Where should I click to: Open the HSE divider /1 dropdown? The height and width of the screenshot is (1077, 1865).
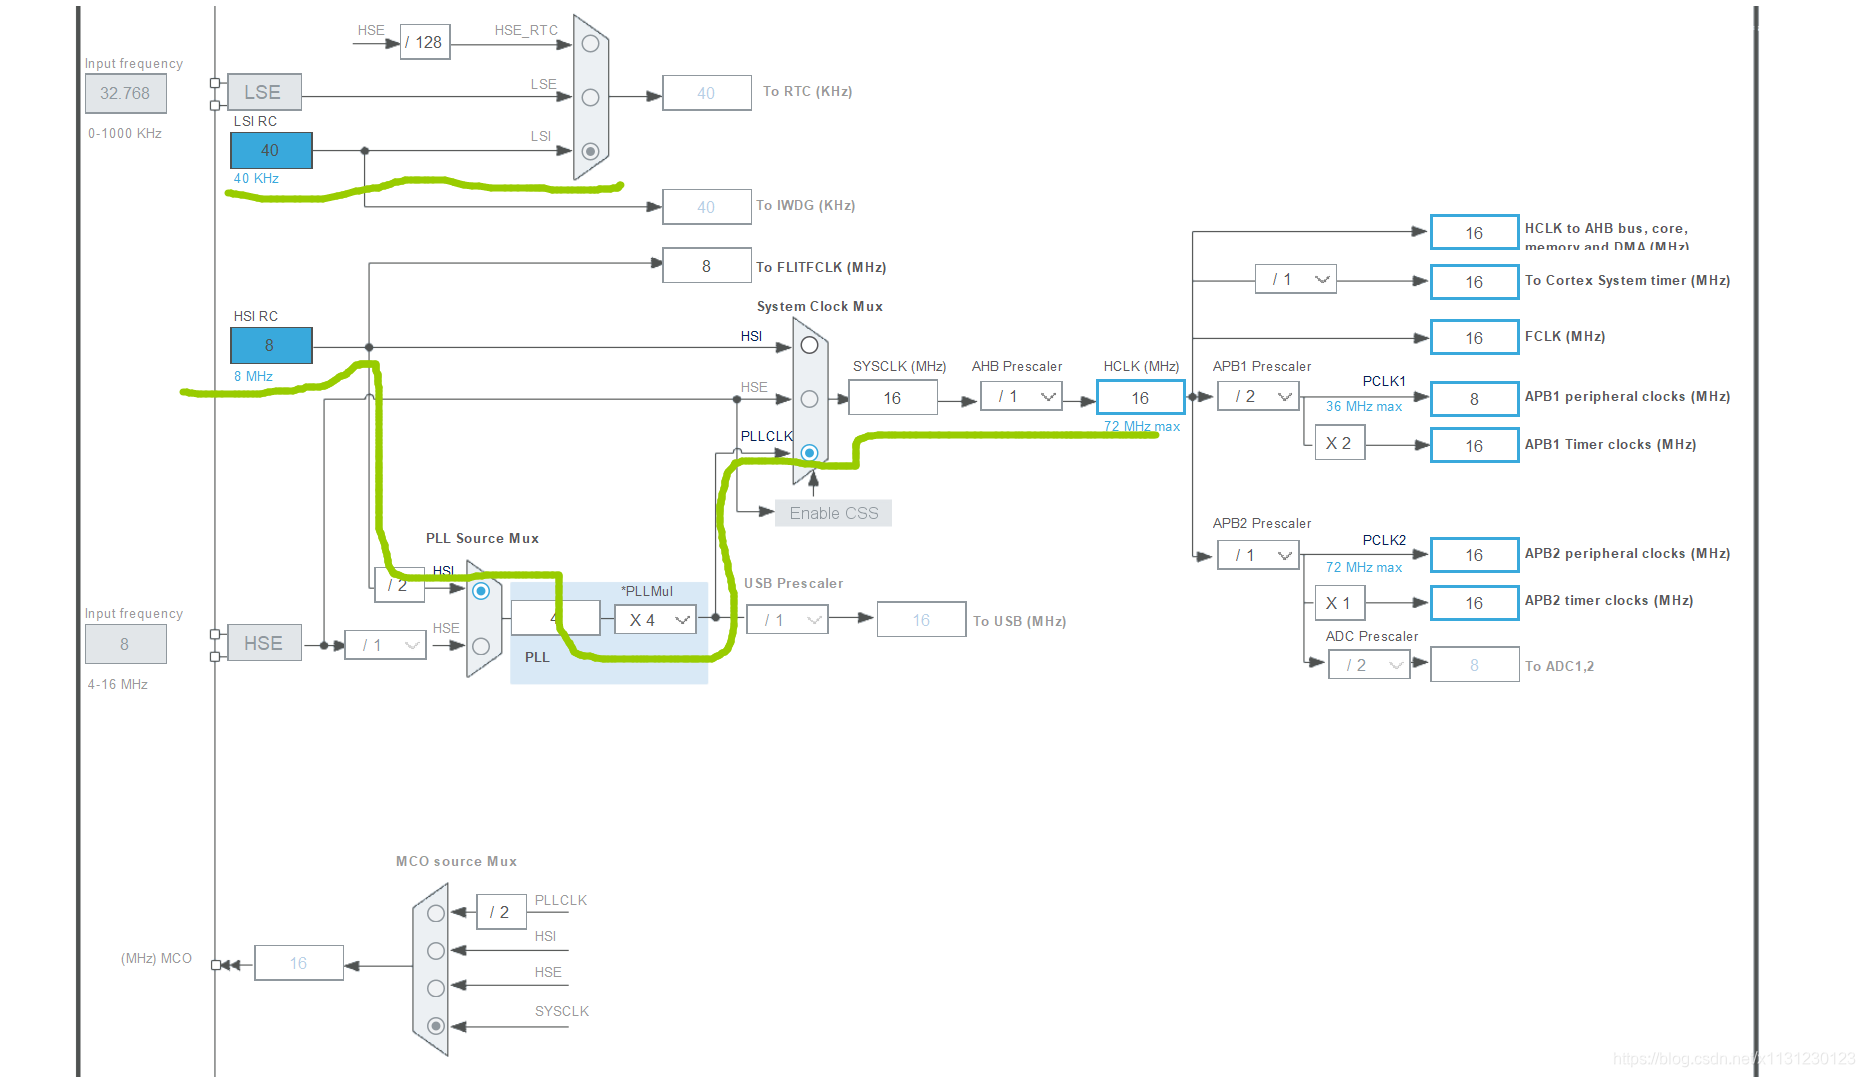(x=385, y=645)
